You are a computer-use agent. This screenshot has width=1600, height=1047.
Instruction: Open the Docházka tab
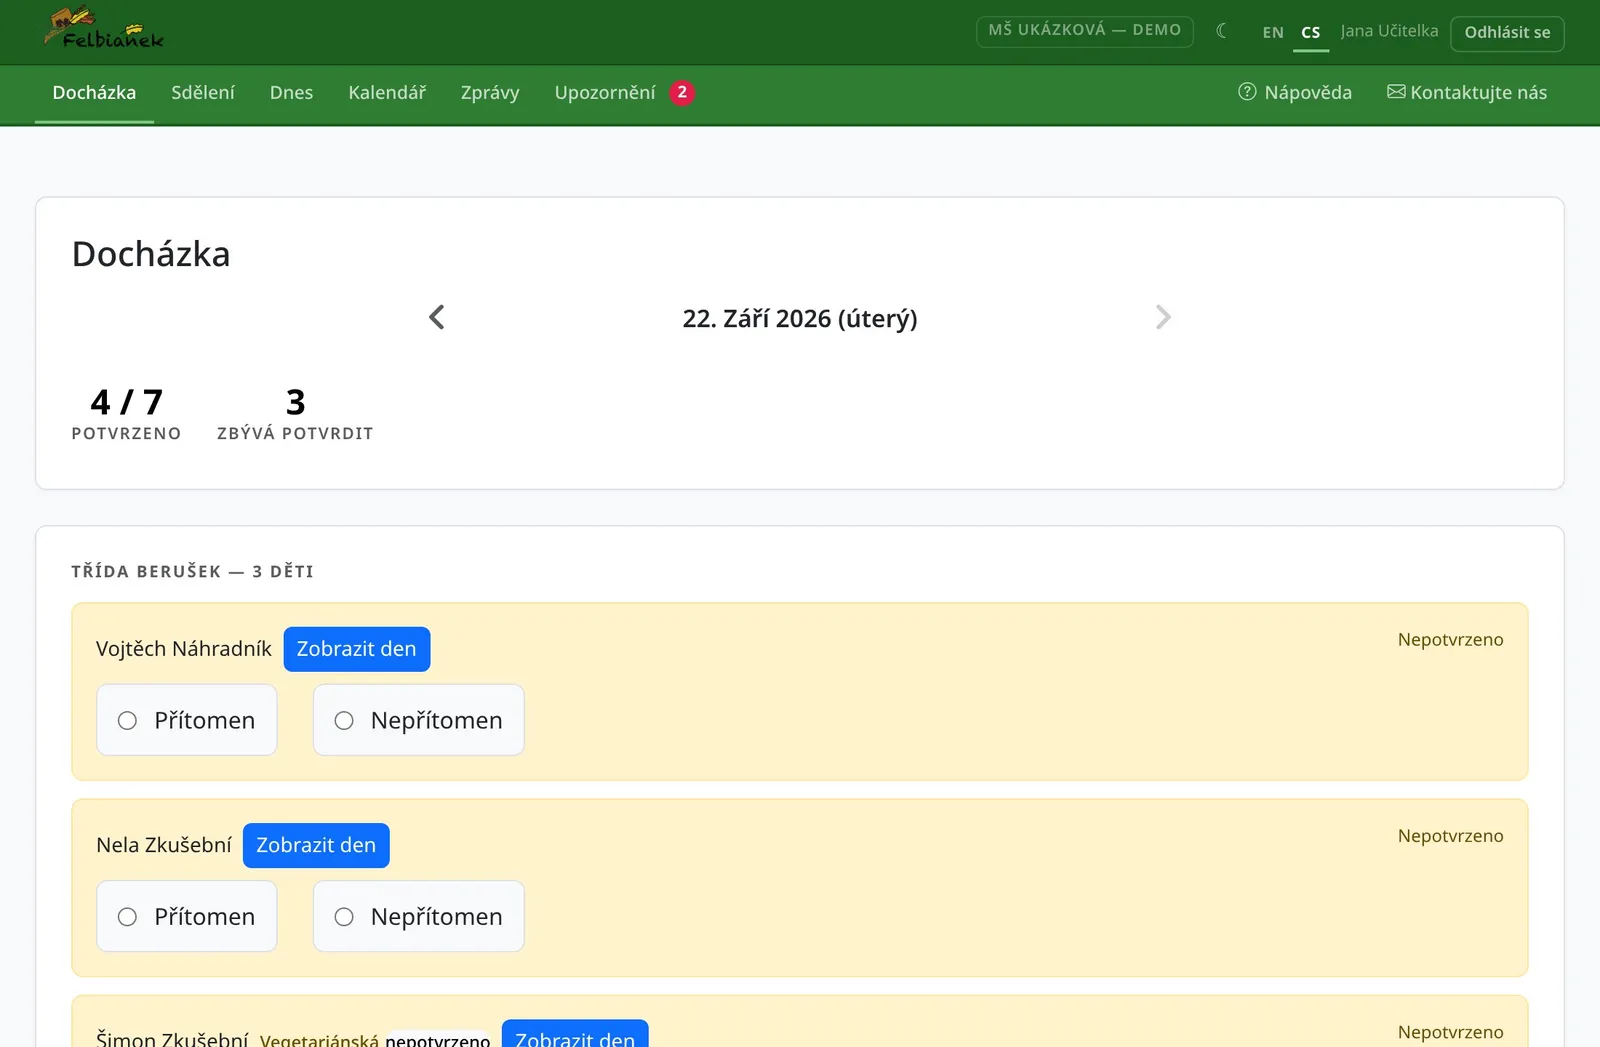[x=94, y=93]
